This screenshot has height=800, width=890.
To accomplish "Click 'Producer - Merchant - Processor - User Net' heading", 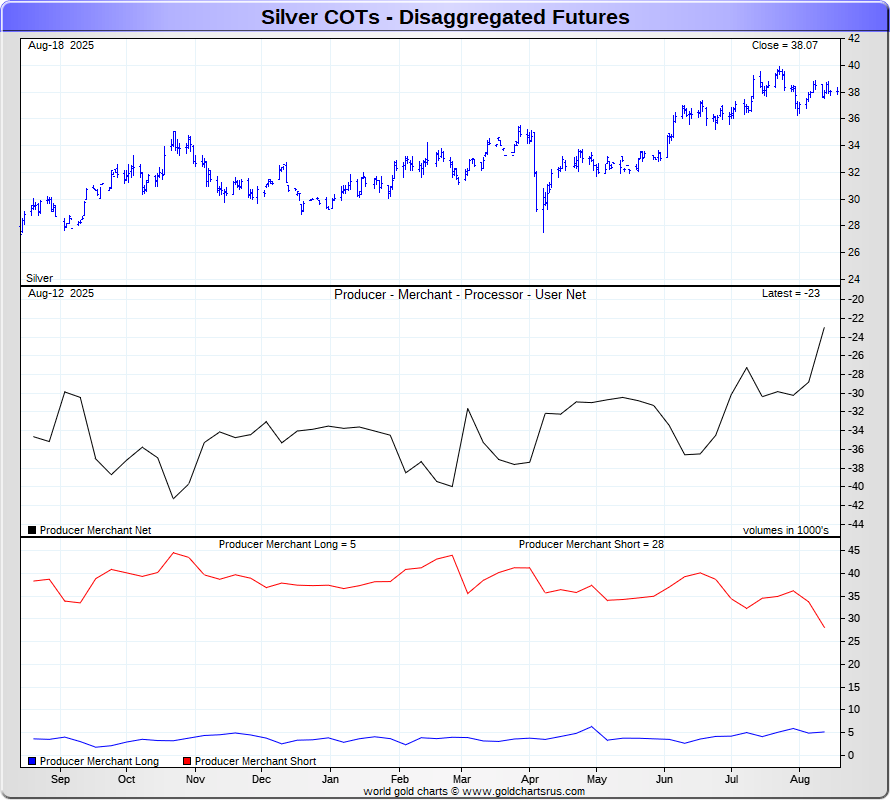I will click(460, 295).
